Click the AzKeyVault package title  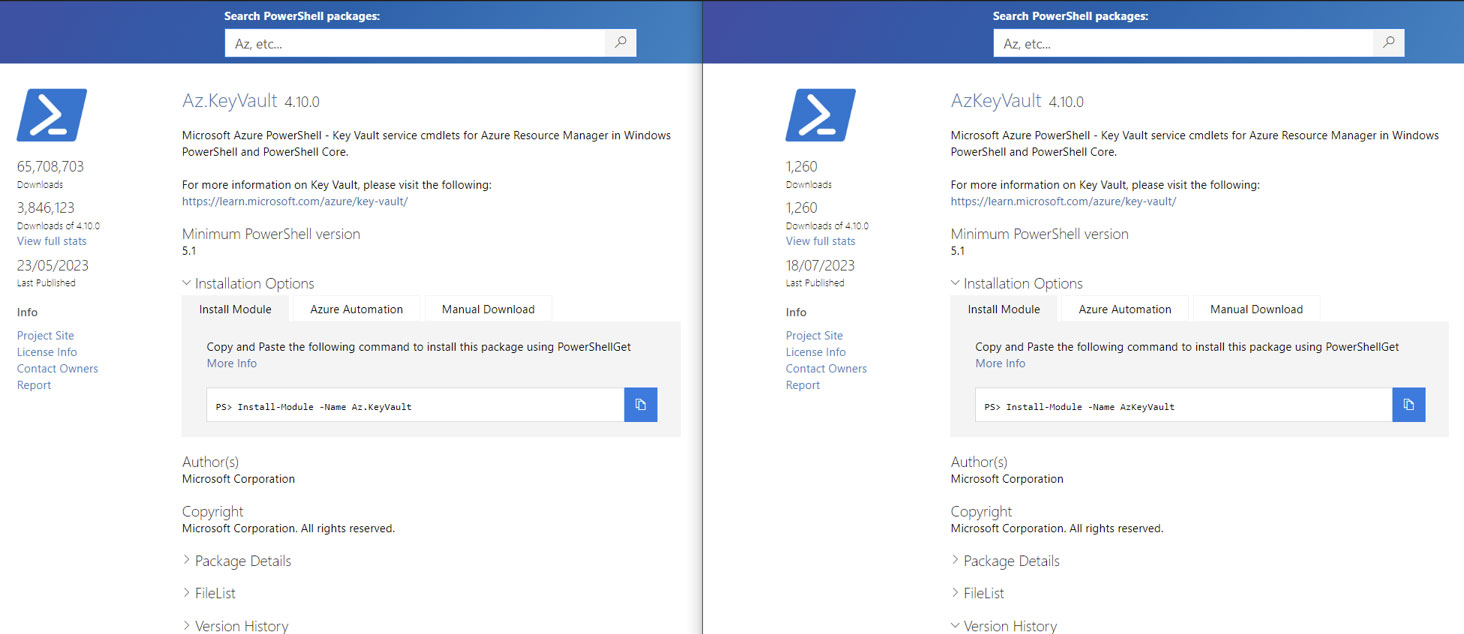point(996,100)
